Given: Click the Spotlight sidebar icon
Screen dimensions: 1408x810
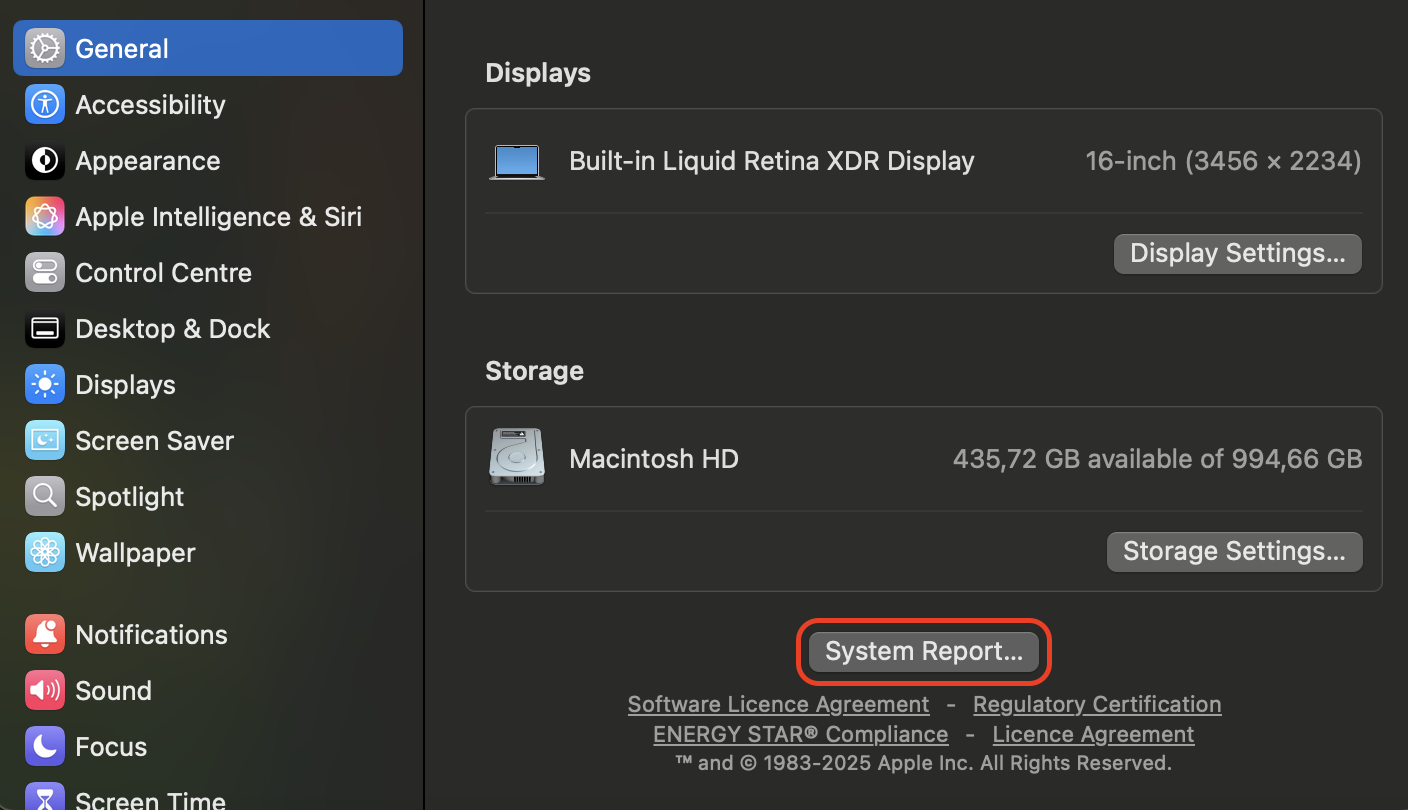Looking at the screenshot, I should 44,496.
